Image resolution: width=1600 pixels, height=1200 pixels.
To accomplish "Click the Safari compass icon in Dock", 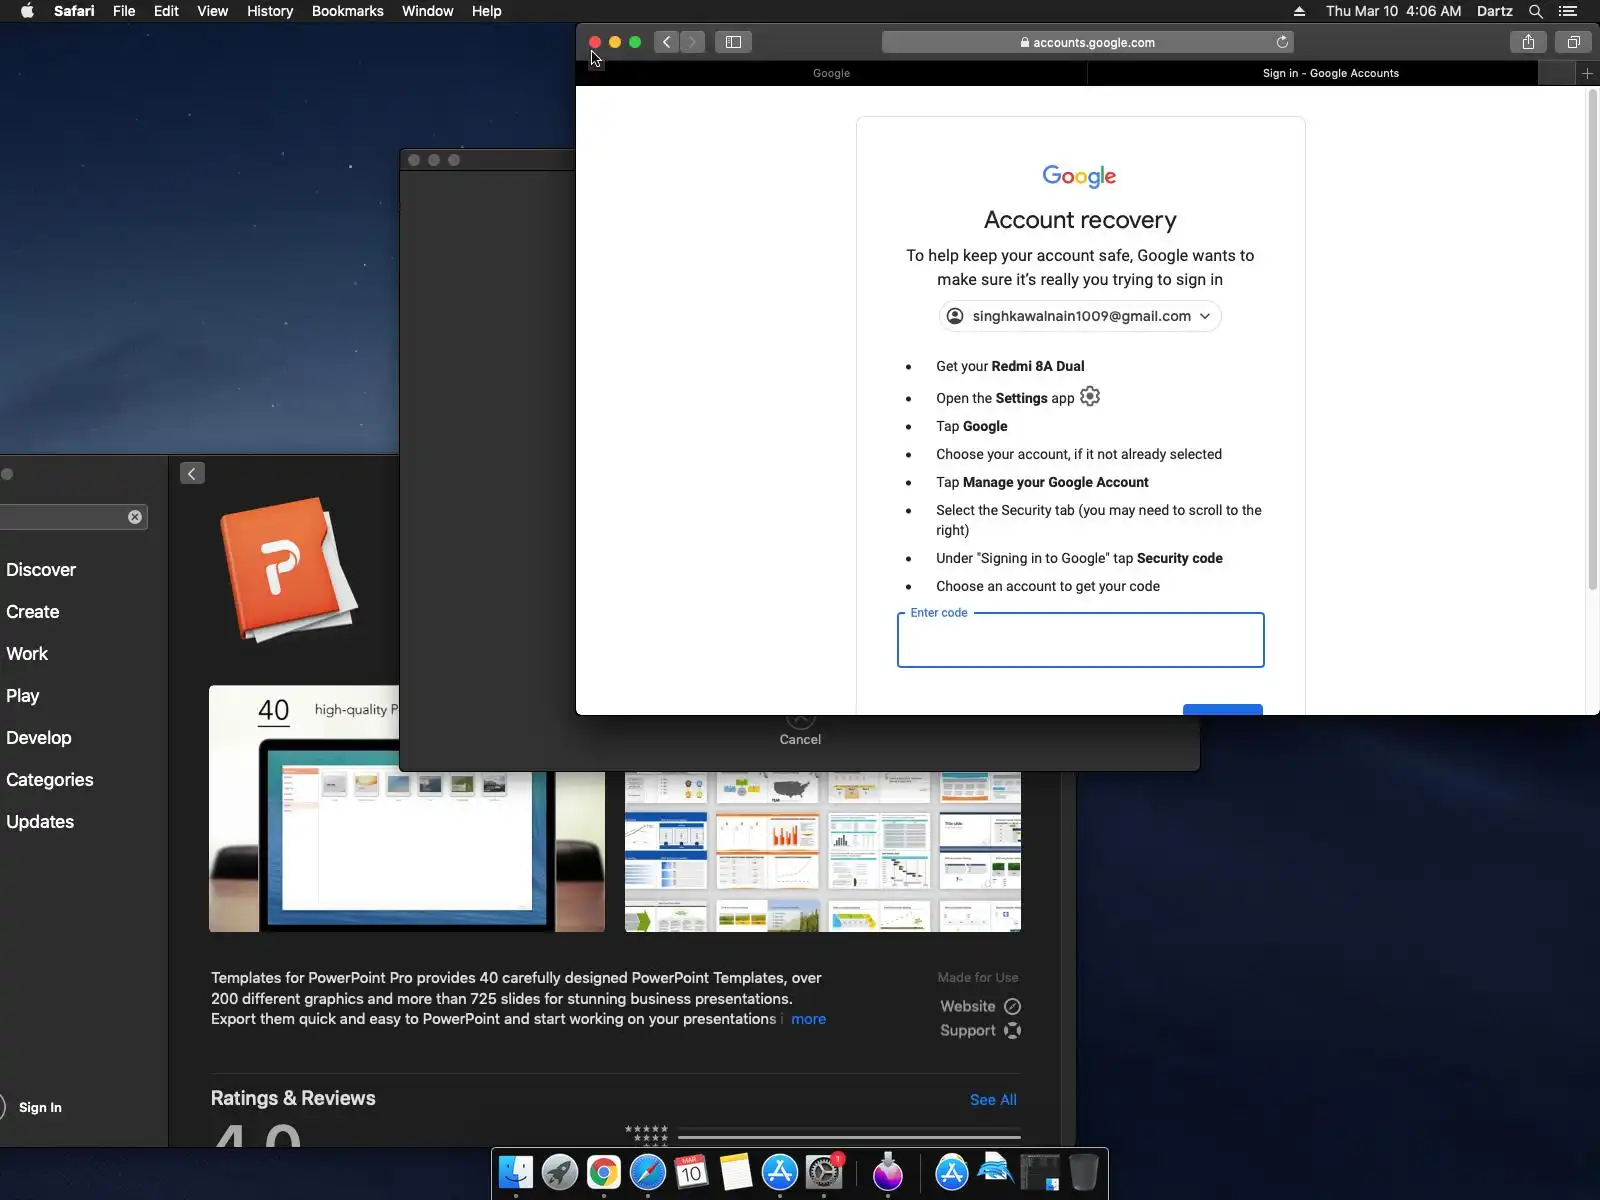I will [x=648, y=1172].
